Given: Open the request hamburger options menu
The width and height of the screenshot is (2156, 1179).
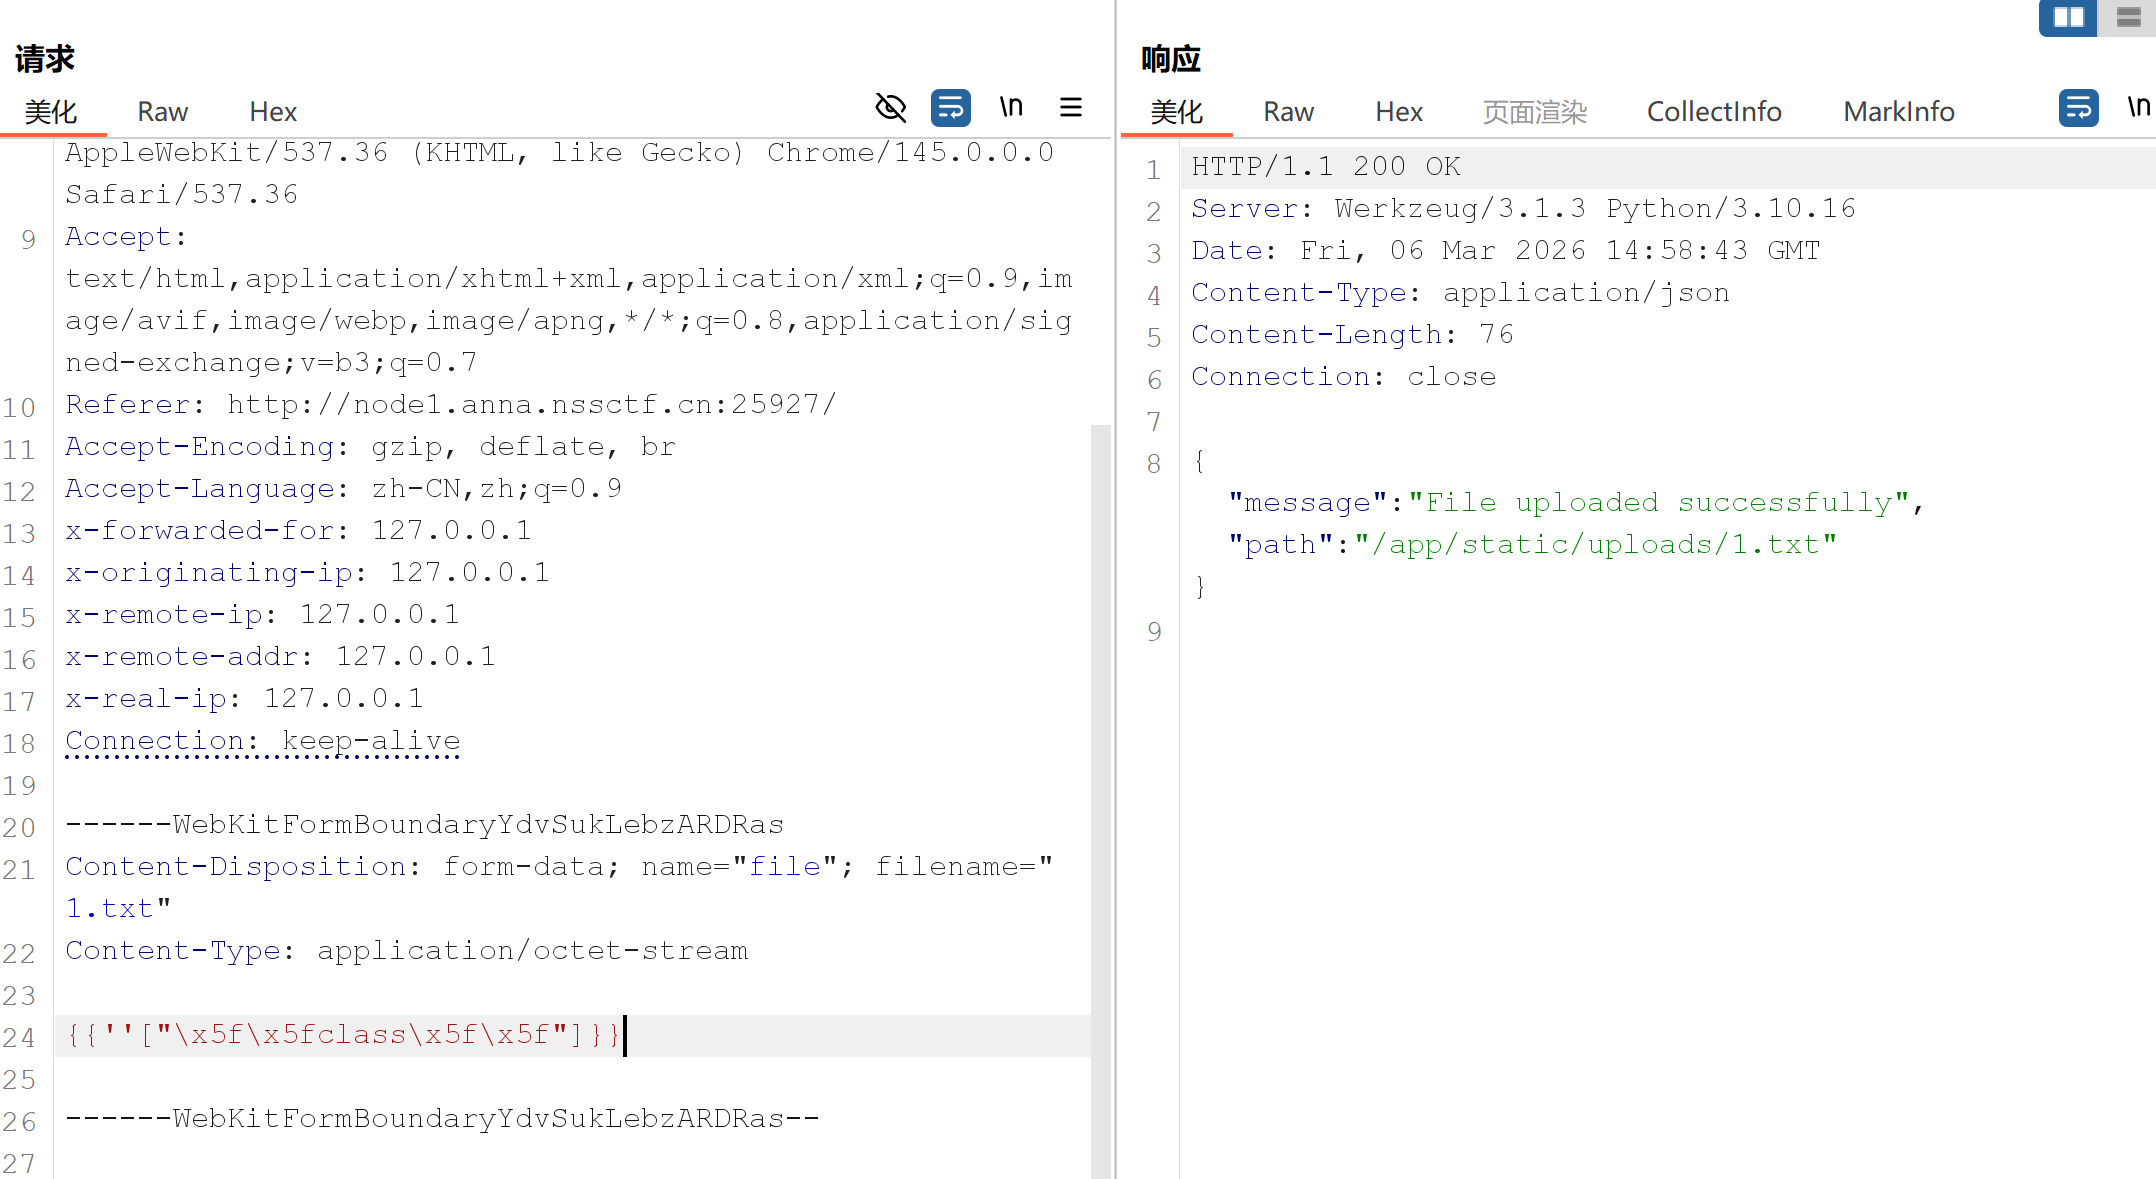Looking at the screenshot, I should coord(1071,107).
